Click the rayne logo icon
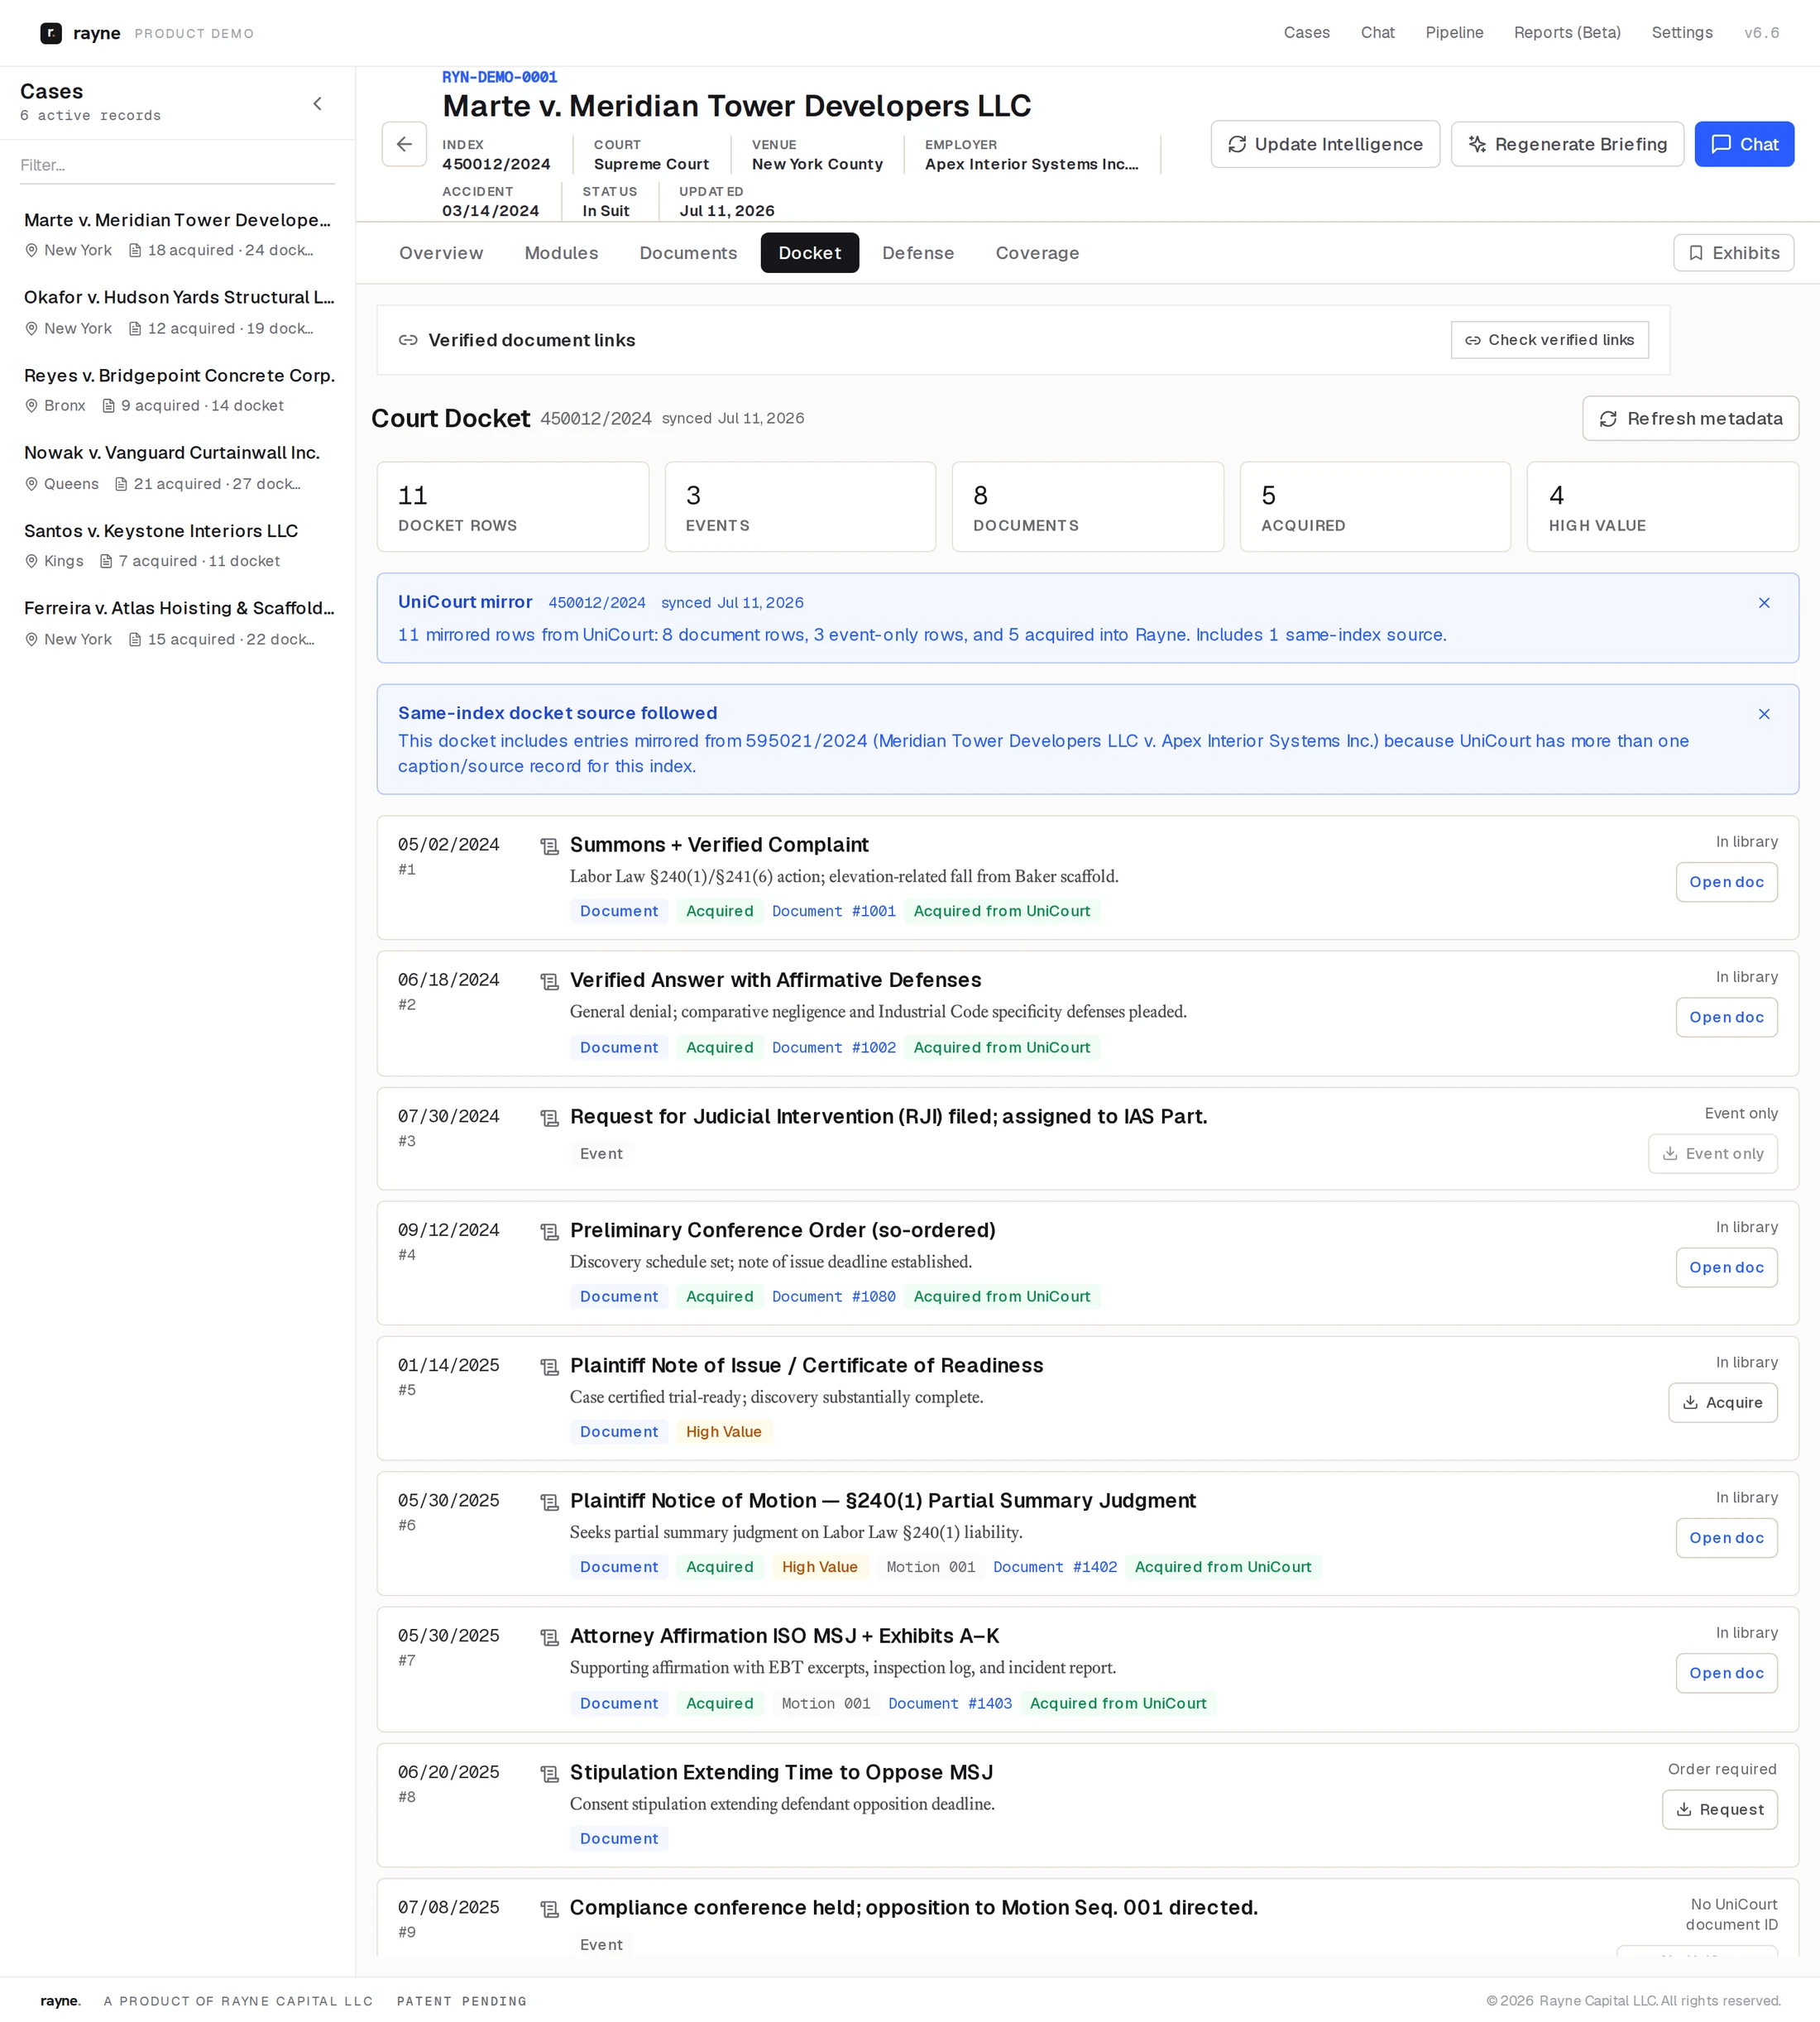The height and width of the screenshot is (2022, 1820). (x=51, y=33)
